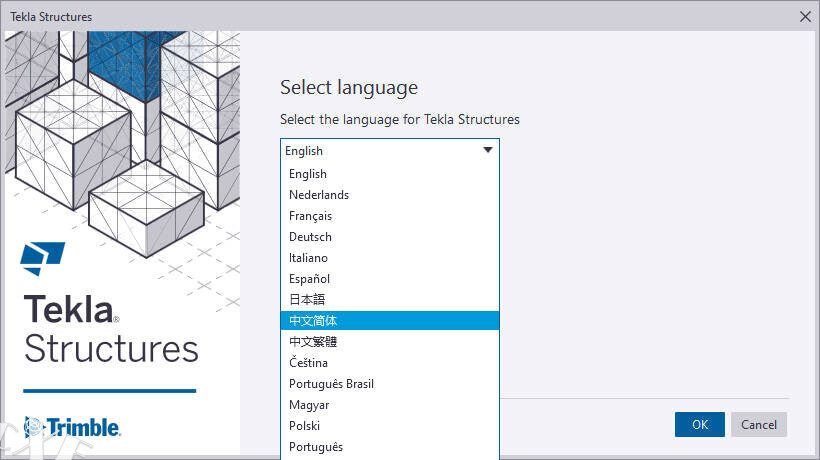Click the language combo box showing English
The width and height of the screenshot is (820, 460).
click(x=380, y=151)
